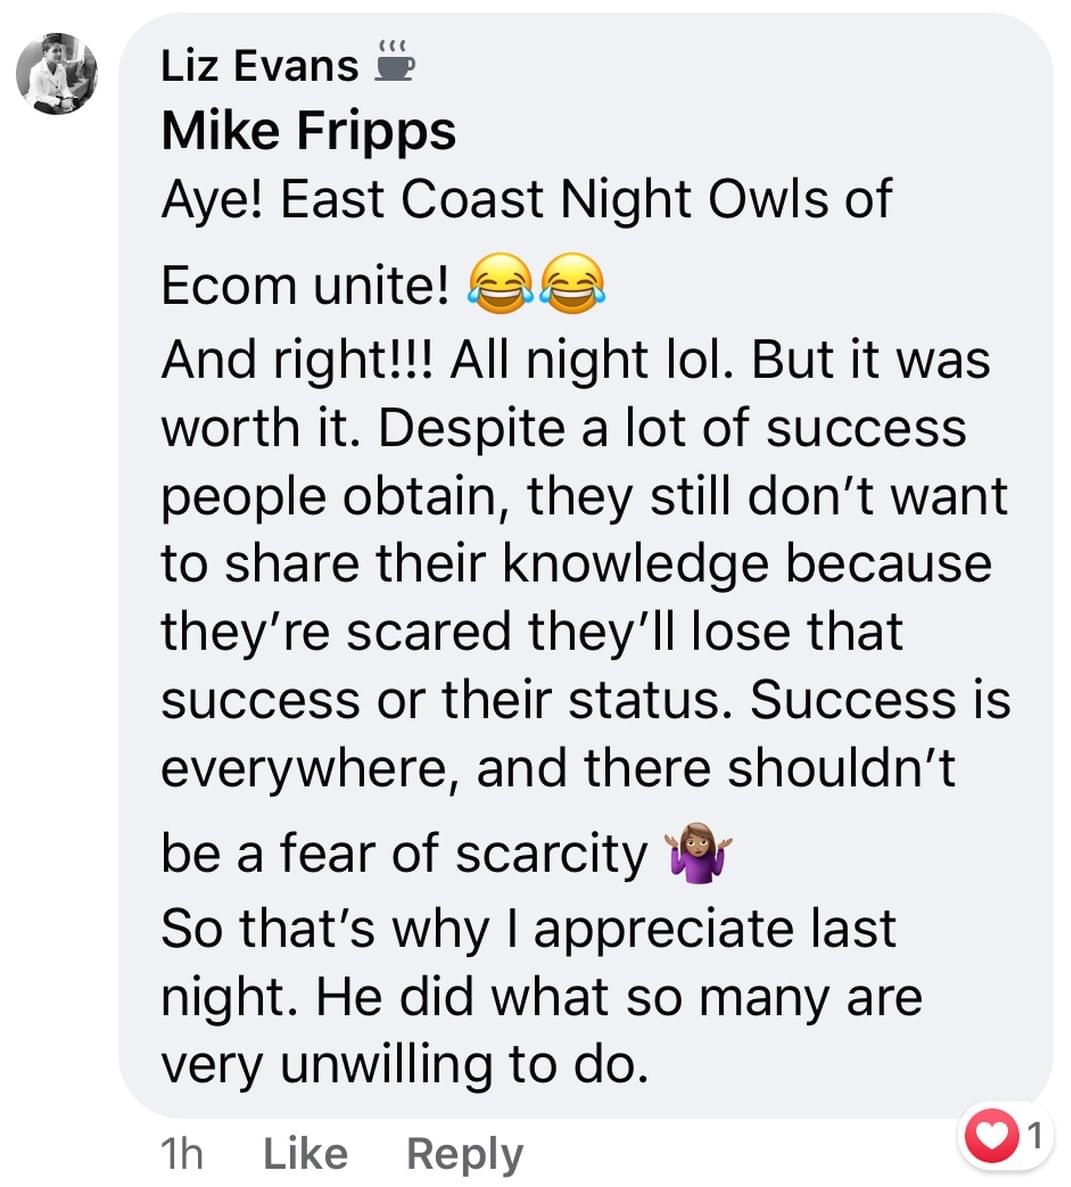Click the 'be a fear of scarcity' phrase

(x=404, y=855)
